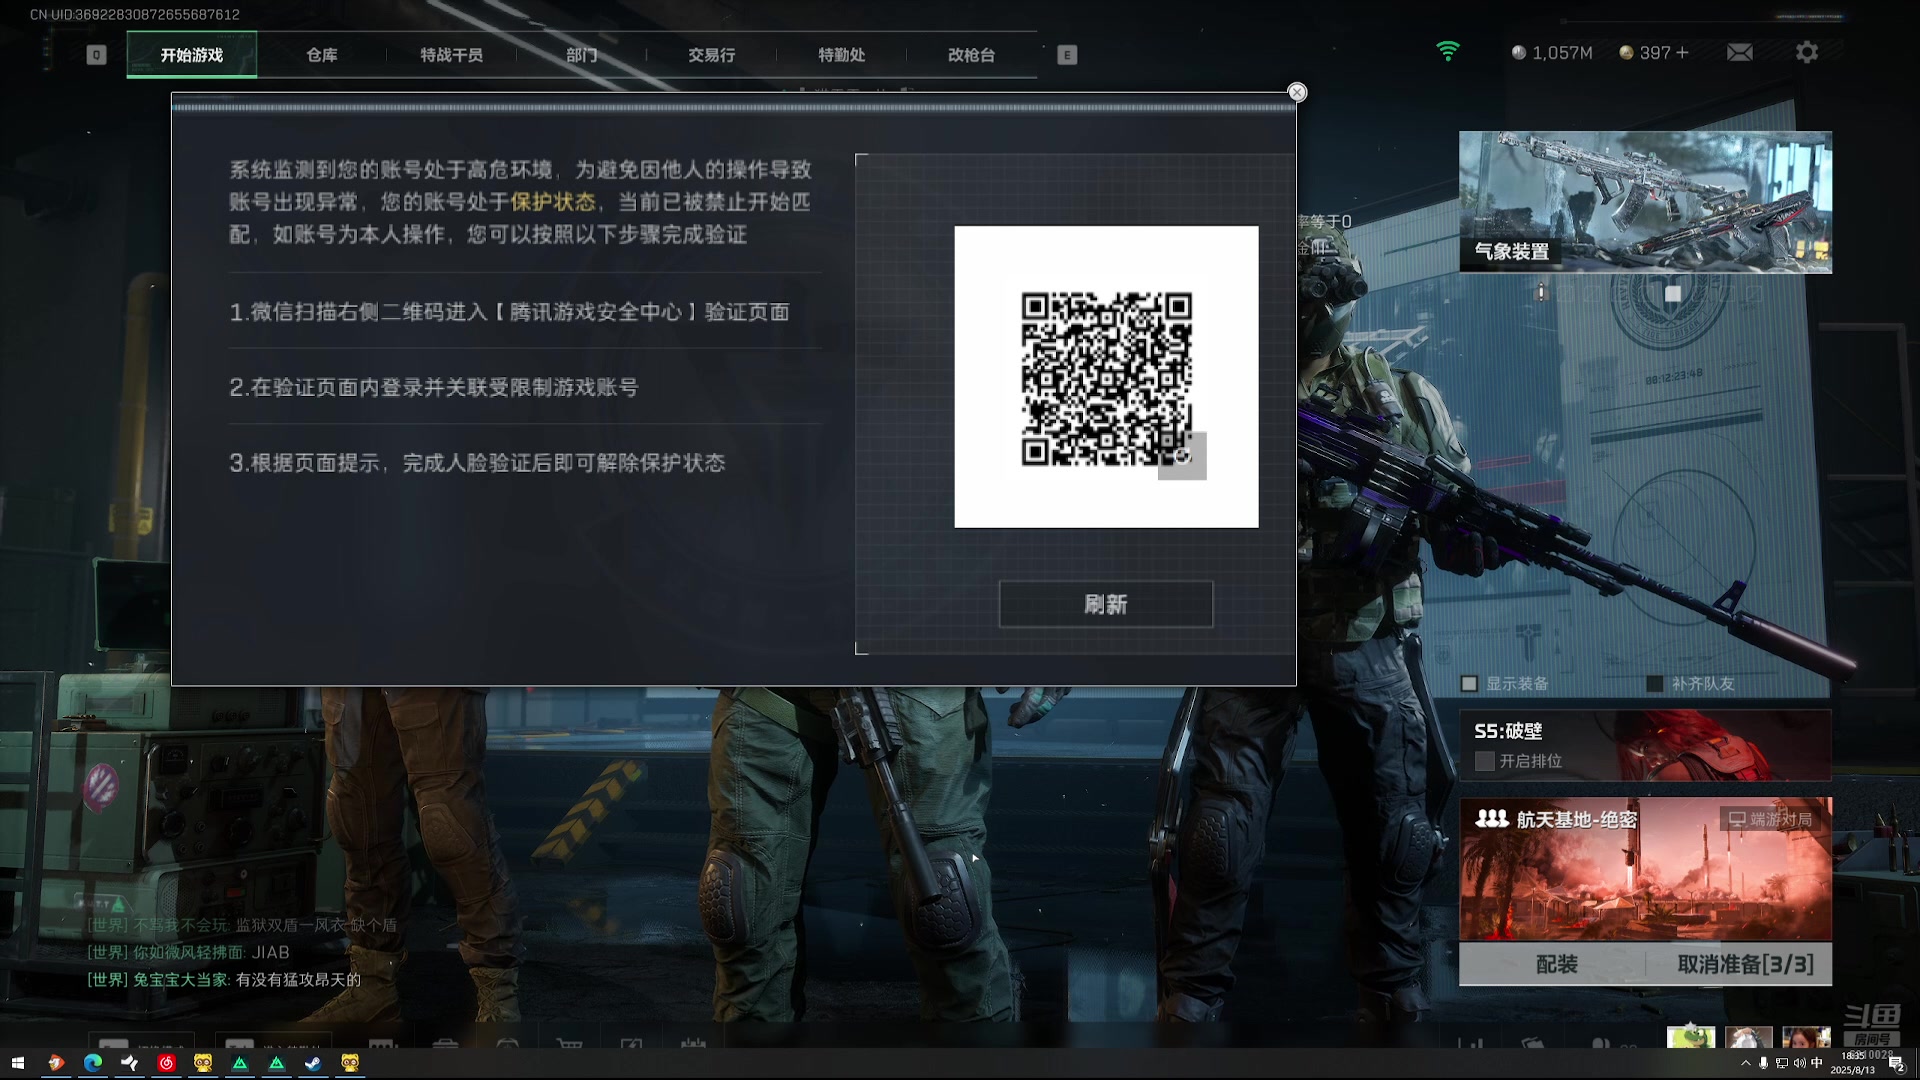Open the Microsoft Edge taskbar icon

click(x=93, y=1063)
